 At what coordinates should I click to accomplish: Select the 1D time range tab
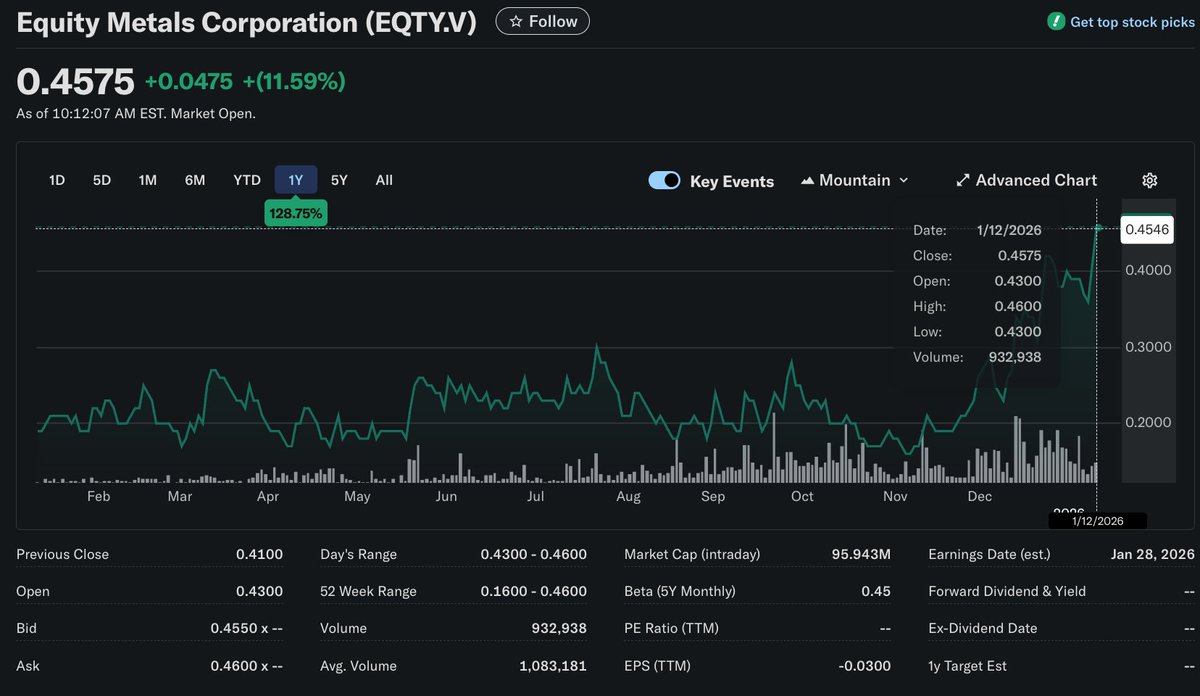tap(57, 180)
